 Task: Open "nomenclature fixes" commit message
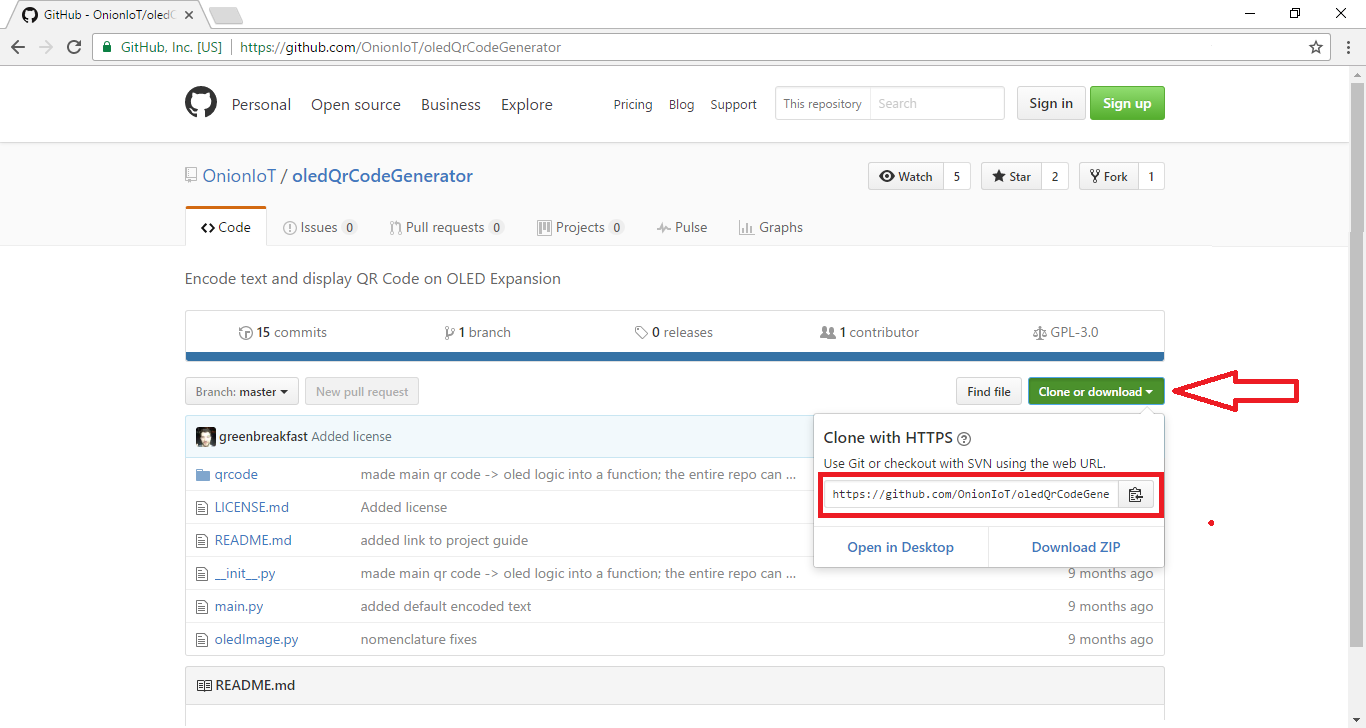(419, 640)
